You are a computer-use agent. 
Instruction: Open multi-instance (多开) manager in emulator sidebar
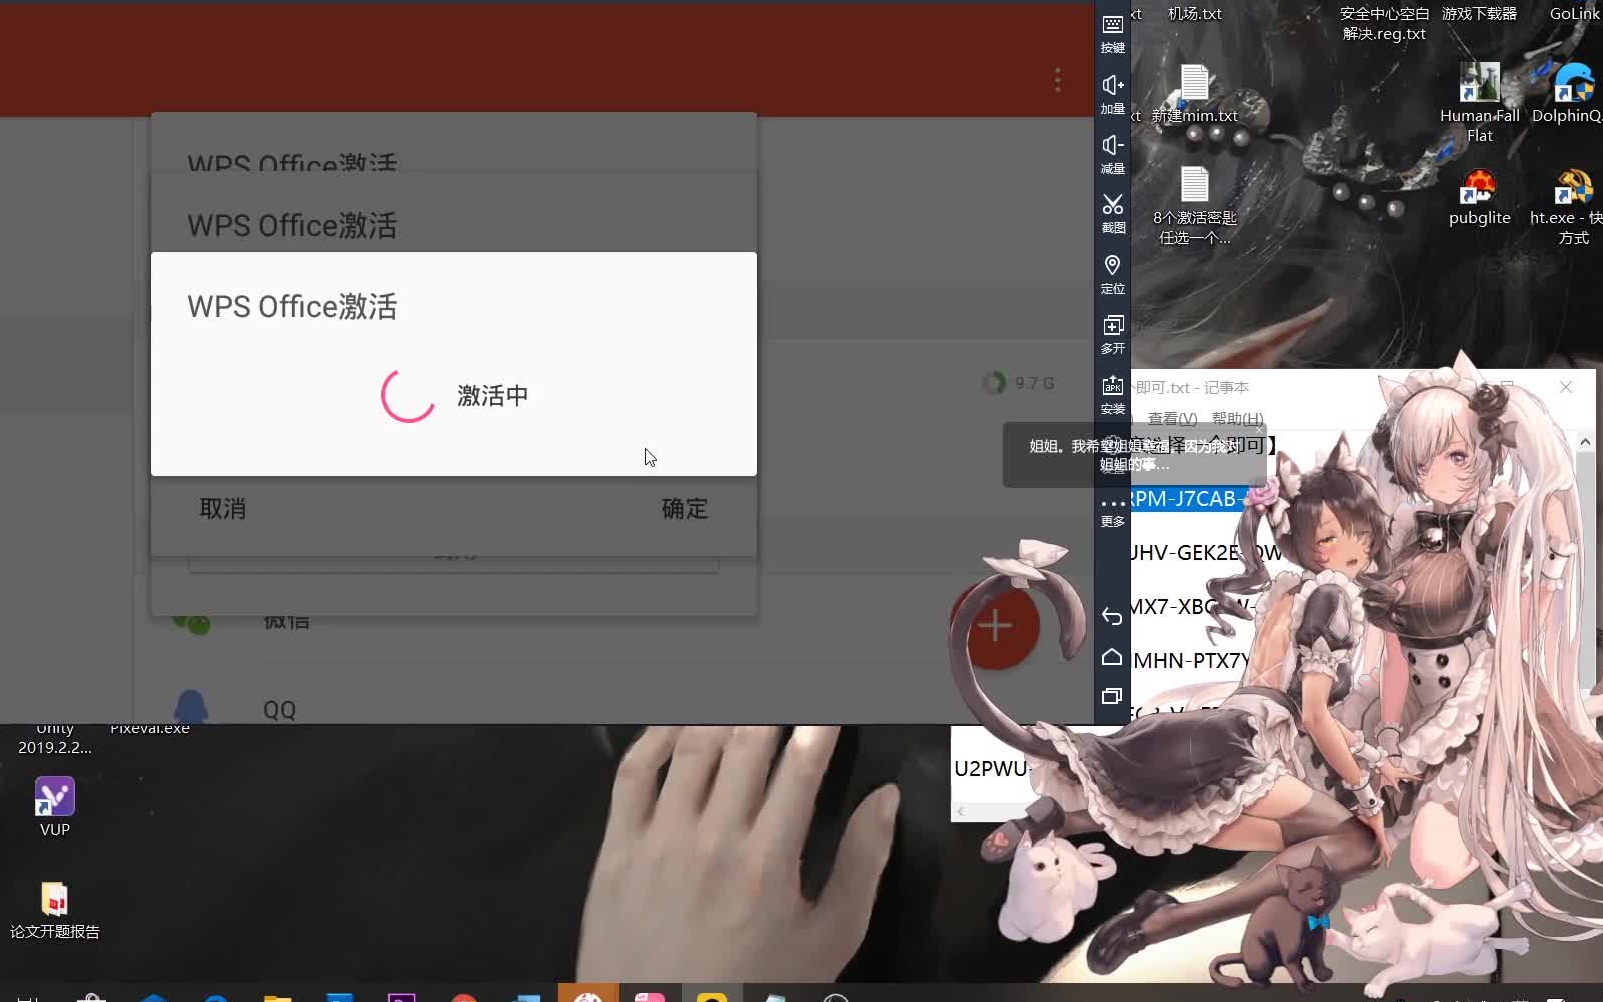pyautogui.click(x=1113, y=334)
